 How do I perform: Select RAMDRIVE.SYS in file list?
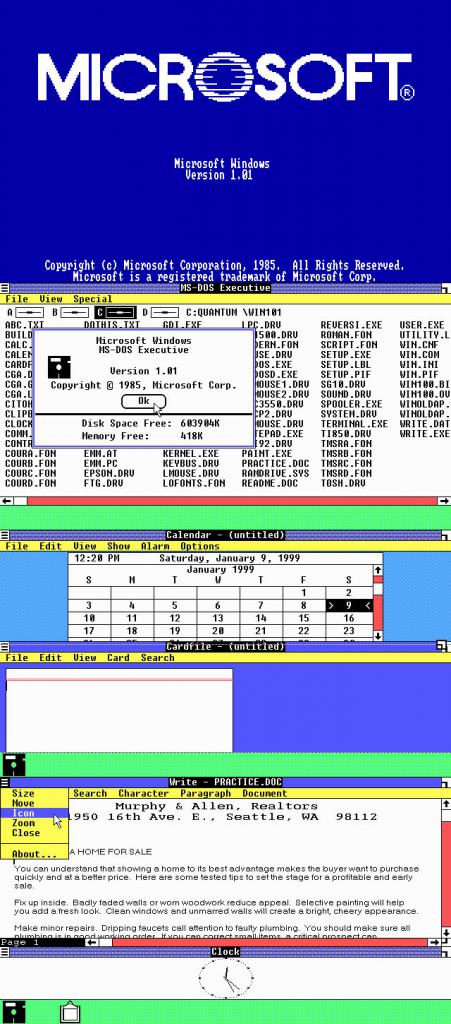[x=275, y=473]
